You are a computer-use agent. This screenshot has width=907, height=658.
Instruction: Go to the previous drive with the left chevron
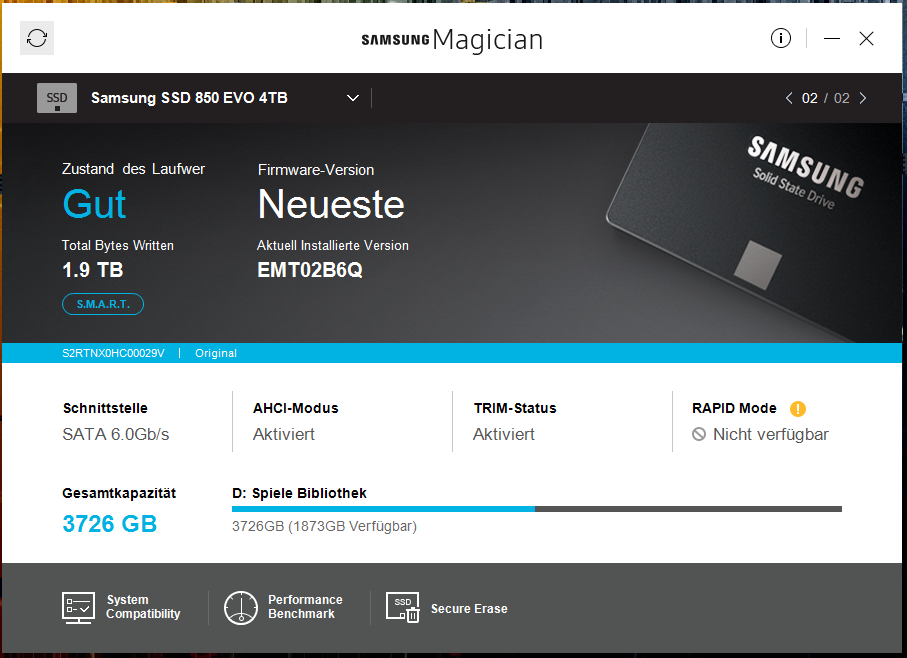pyautogui.click(x=789, y=98)
